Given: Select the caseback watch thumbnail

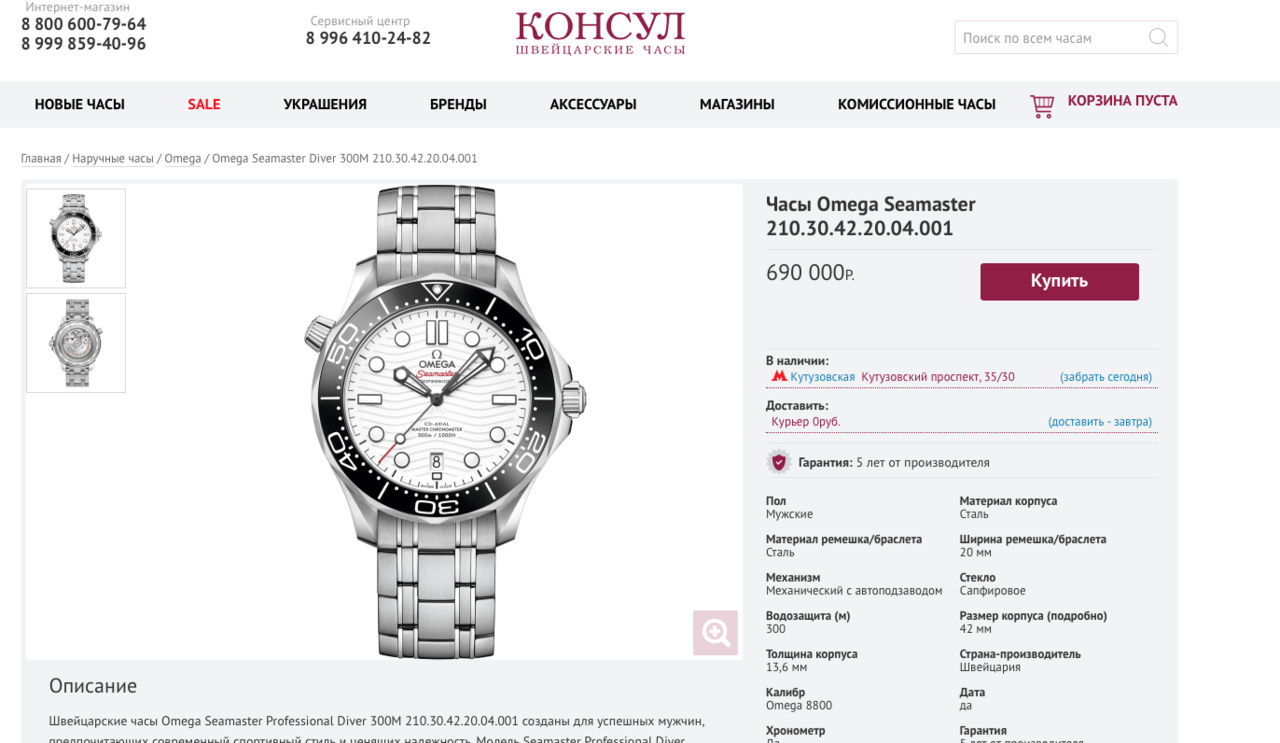Looking at the screenshot, I should (76, 342).
